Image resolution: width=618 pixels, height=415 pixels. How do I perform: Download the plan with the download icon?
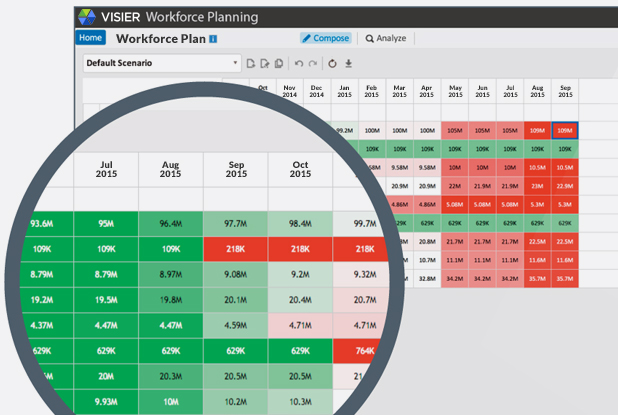[x=348, y=63]
